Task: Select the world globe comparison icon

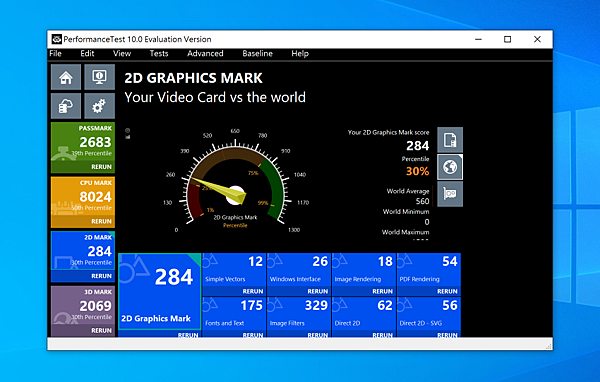Action: (x=450, y=167)
